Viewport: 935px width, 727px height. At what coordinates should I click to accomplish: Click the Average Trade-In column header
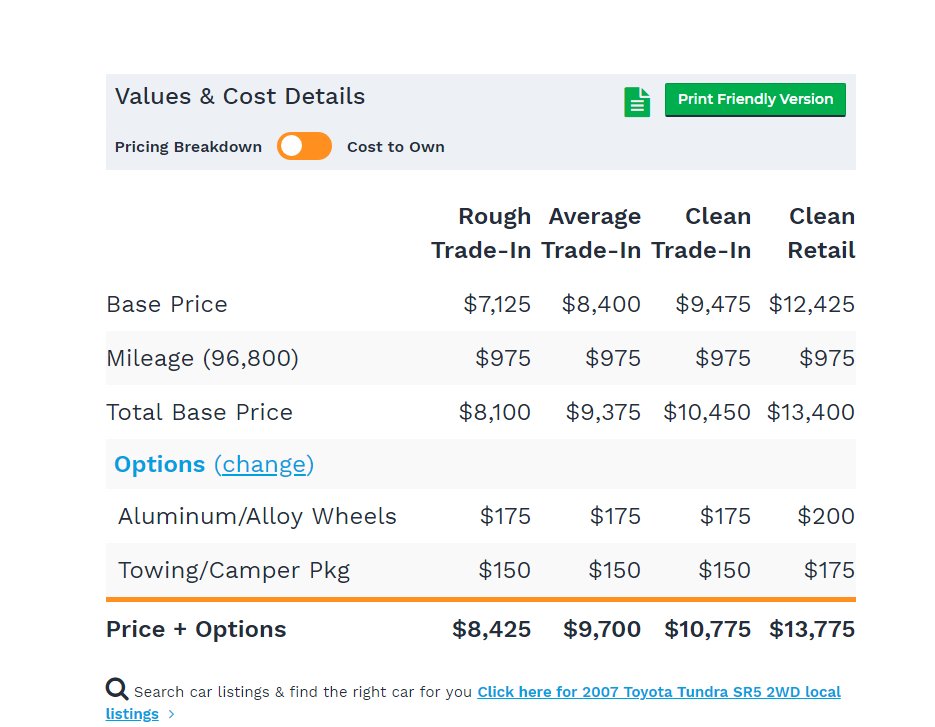[x=592, y=233]
